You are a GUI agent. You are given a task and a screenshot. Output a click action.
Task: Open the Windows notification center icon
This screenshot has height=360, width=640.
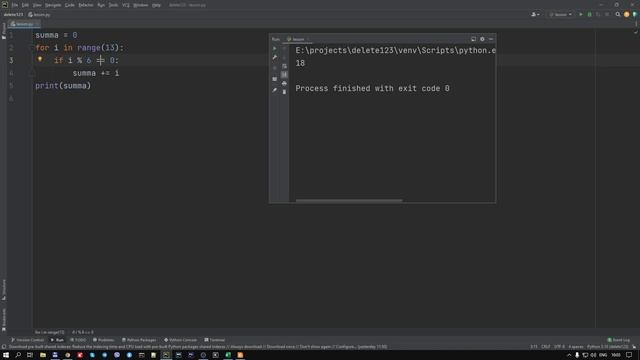pyautogui.click(x=629, y=355)
